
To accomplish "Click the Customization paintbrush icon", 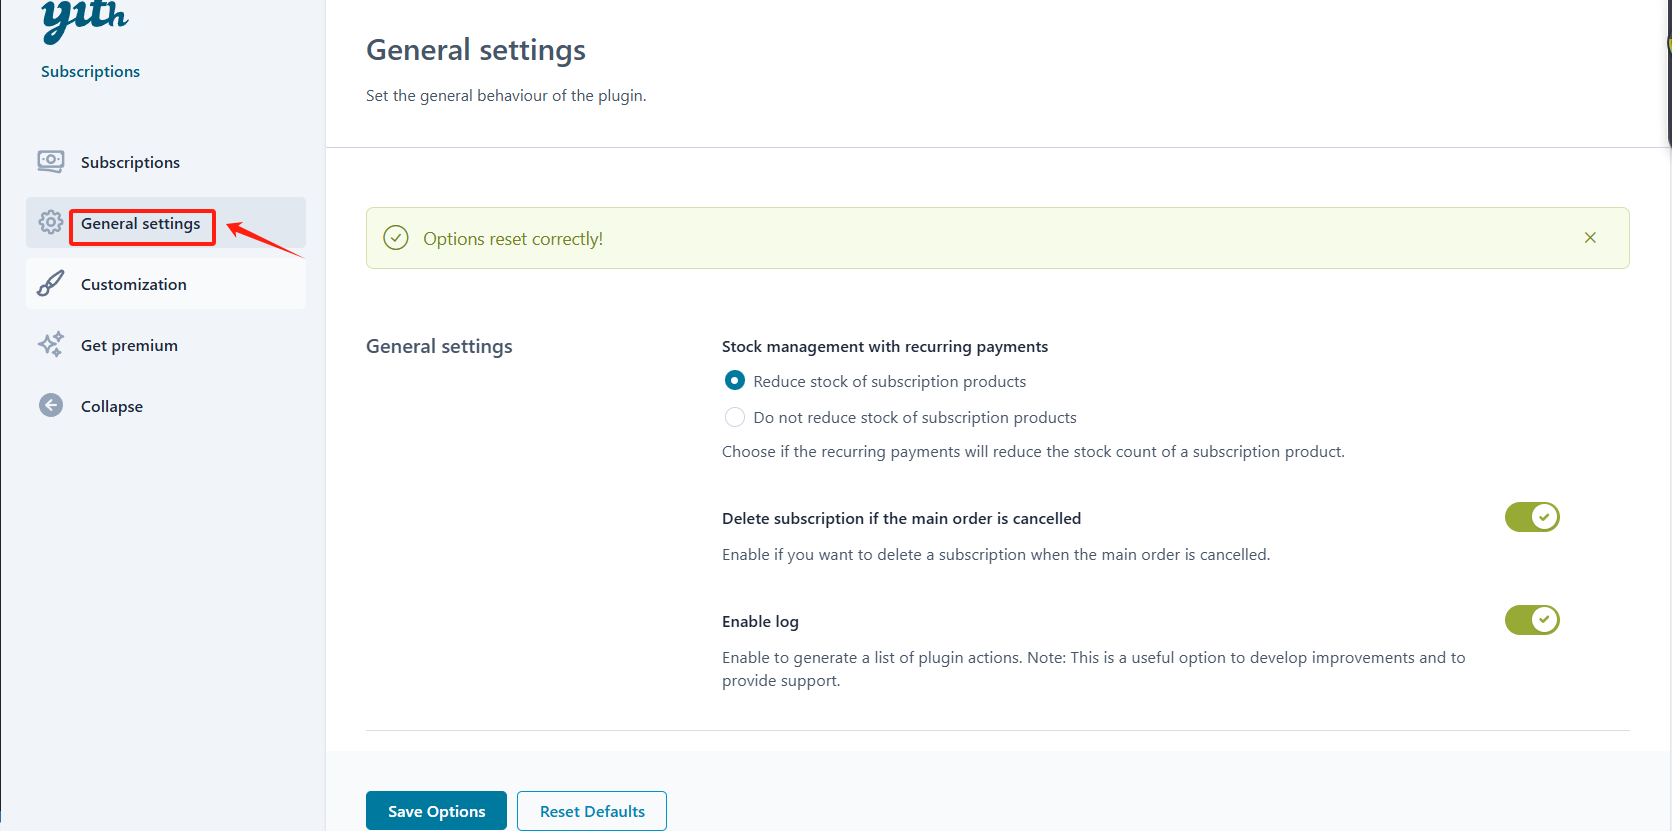I will [51, 284].
